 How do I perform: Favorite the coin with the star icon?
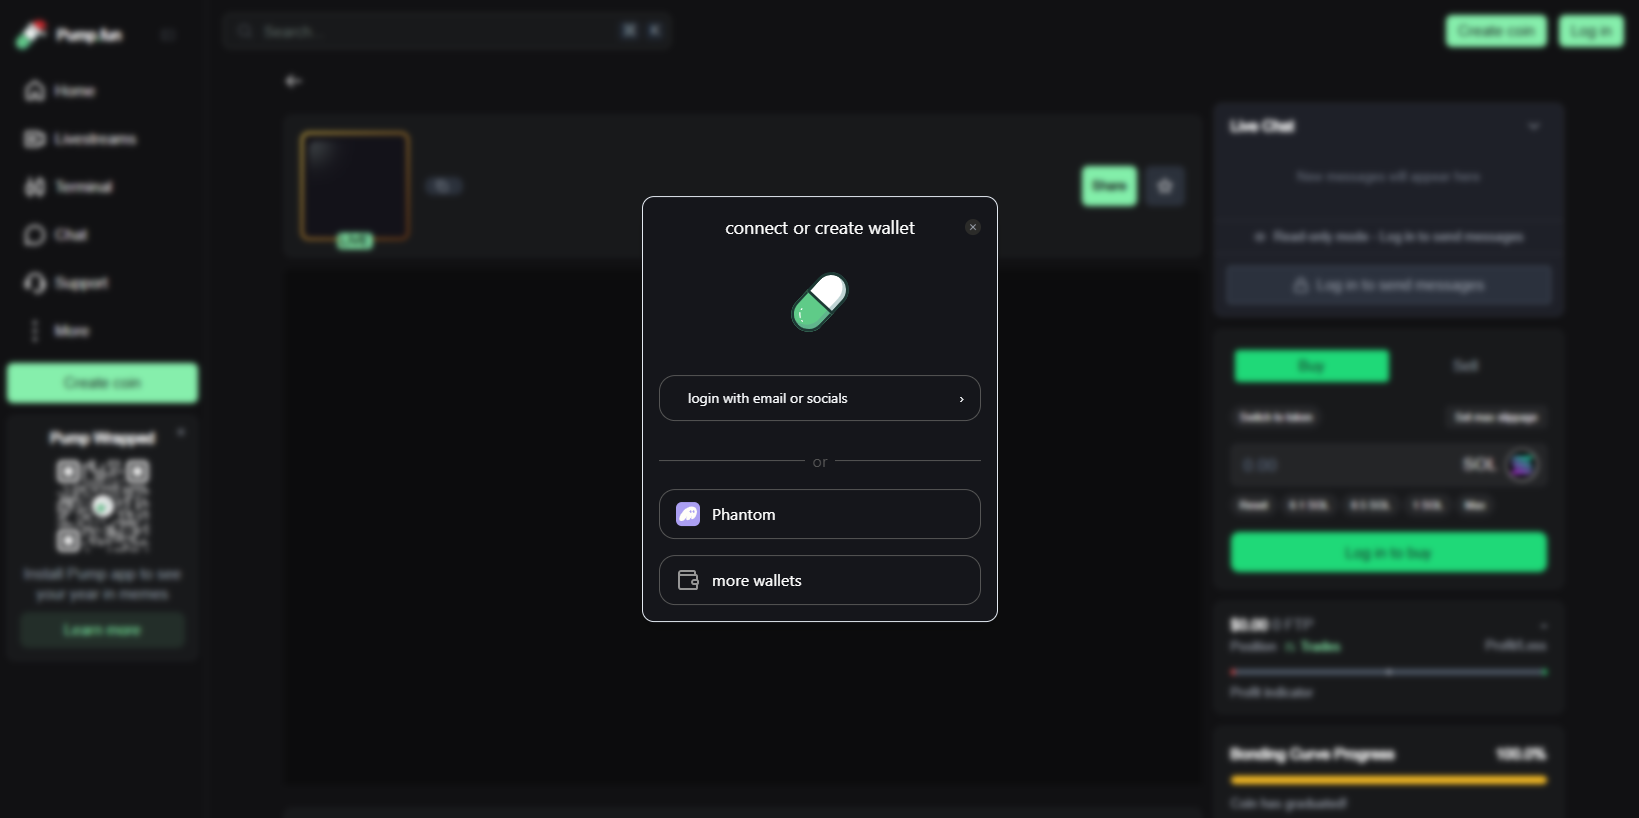click(x=1165, y=186)
